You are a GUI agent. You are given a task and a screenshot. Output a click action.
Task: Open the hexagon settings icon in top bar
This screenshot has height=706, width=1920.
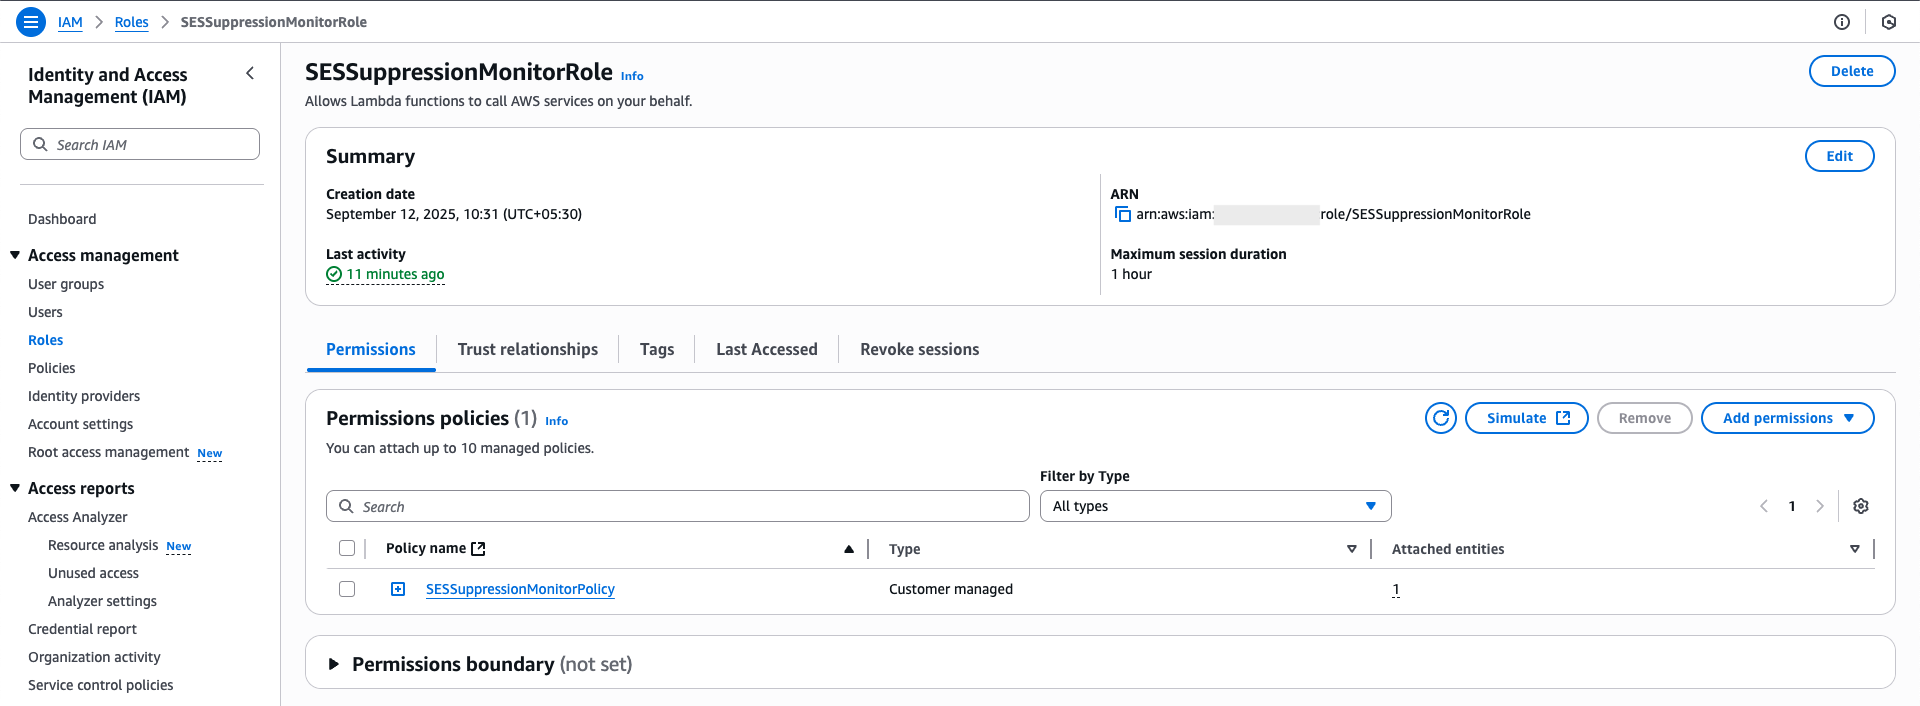click(1889, 22)
